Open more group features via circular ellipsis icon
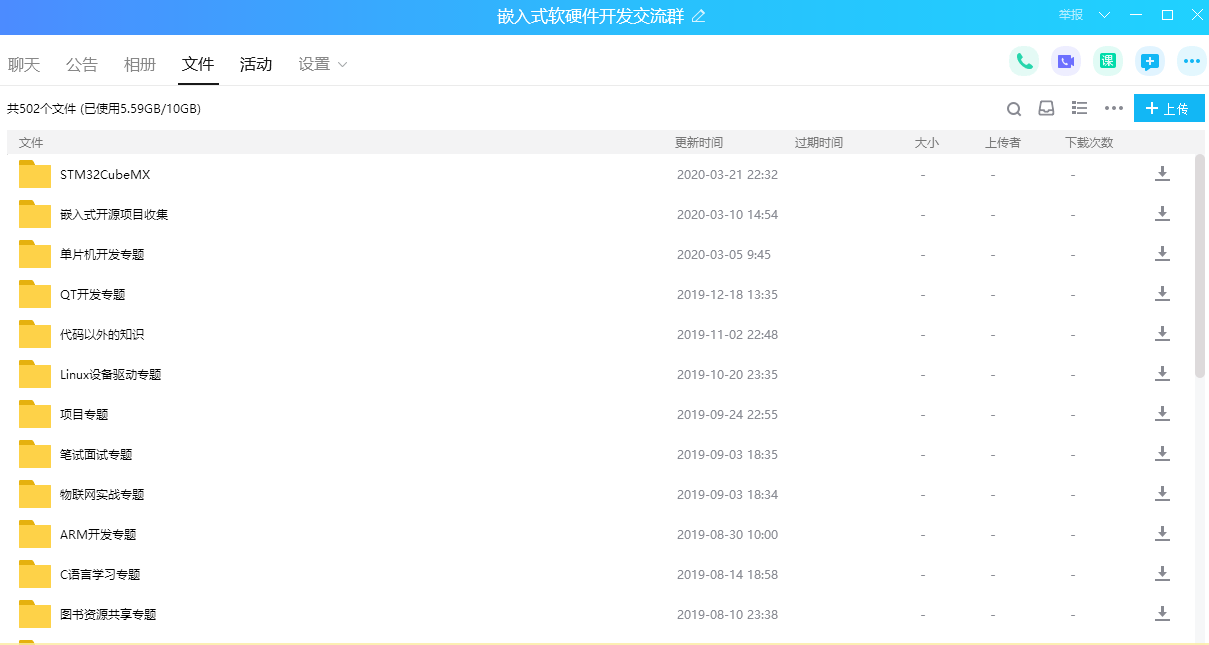The height and width of the screenshot is (645, 1209). [x=1191, y=61]
